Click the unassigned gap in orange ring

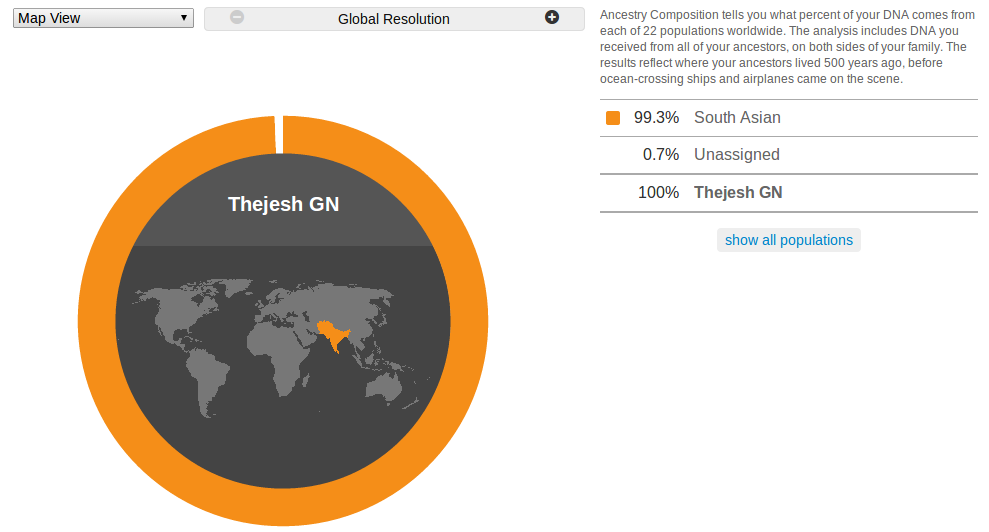pos(279,134)
